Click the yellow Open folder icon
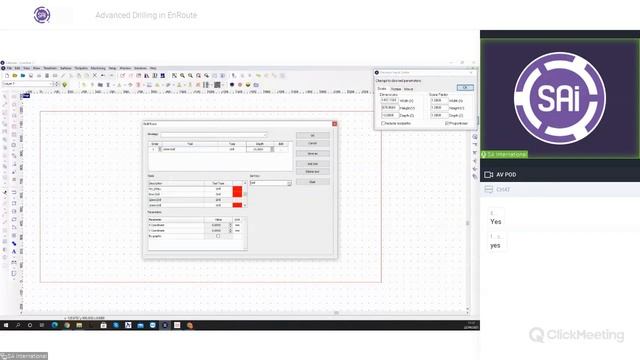 pyautogui.click(x=15, y=76)
